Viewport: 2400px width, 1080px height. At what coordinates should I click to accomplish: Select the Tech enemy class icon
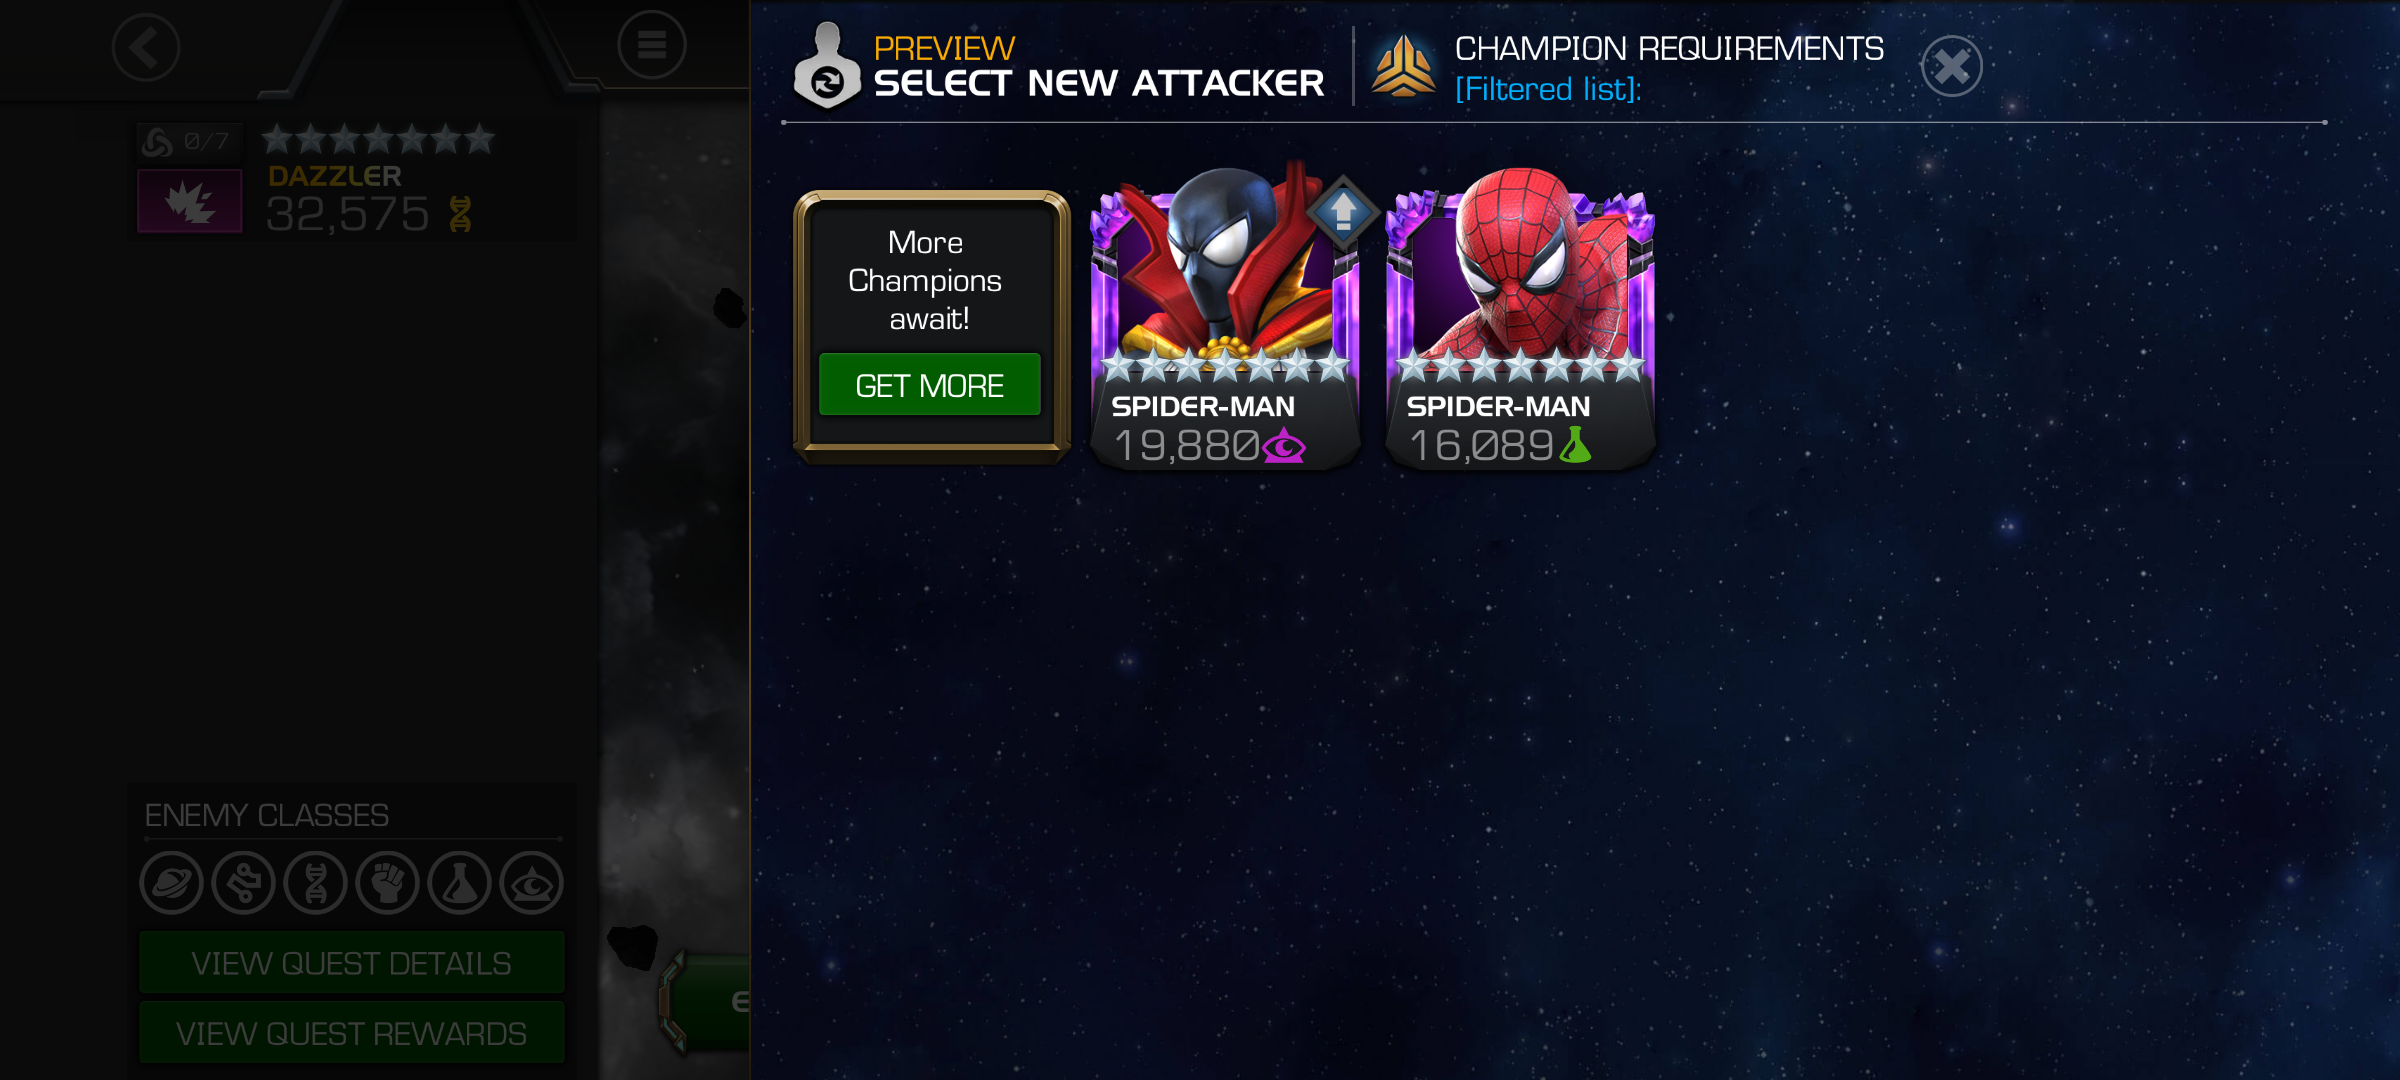(x=243, y=883)
